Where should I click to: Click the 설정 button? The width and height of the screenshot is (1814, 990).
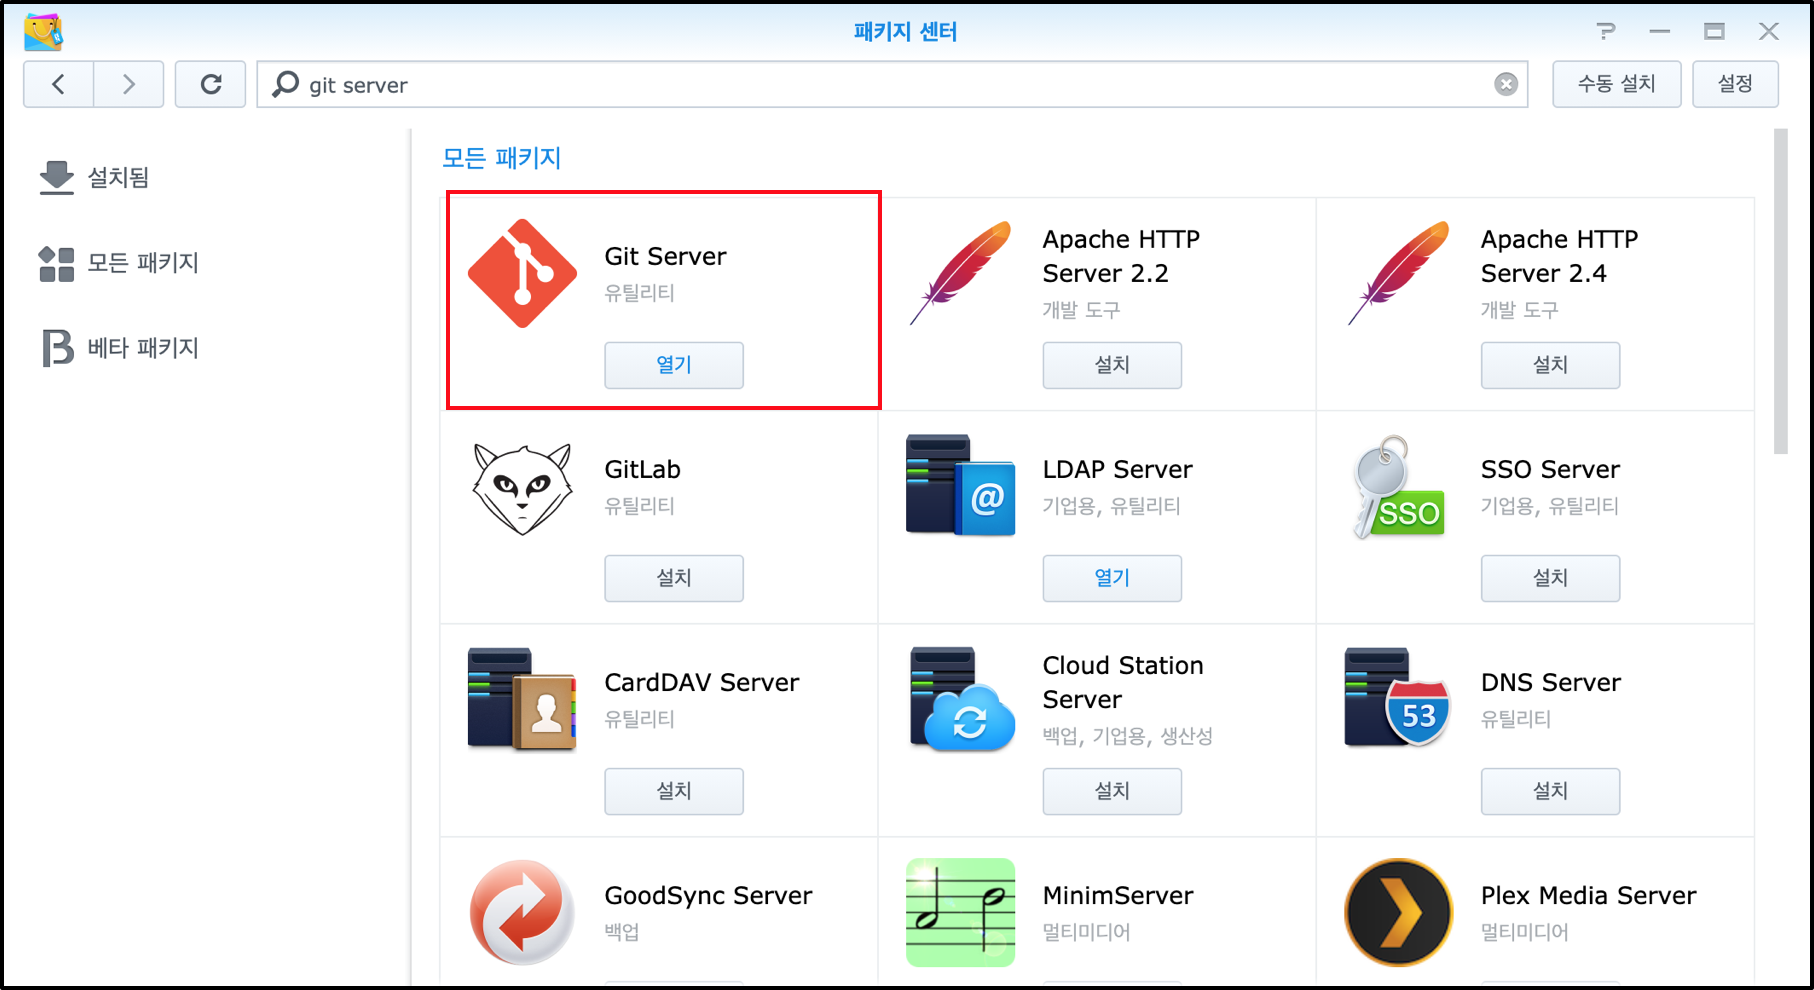click(1735, 84)
